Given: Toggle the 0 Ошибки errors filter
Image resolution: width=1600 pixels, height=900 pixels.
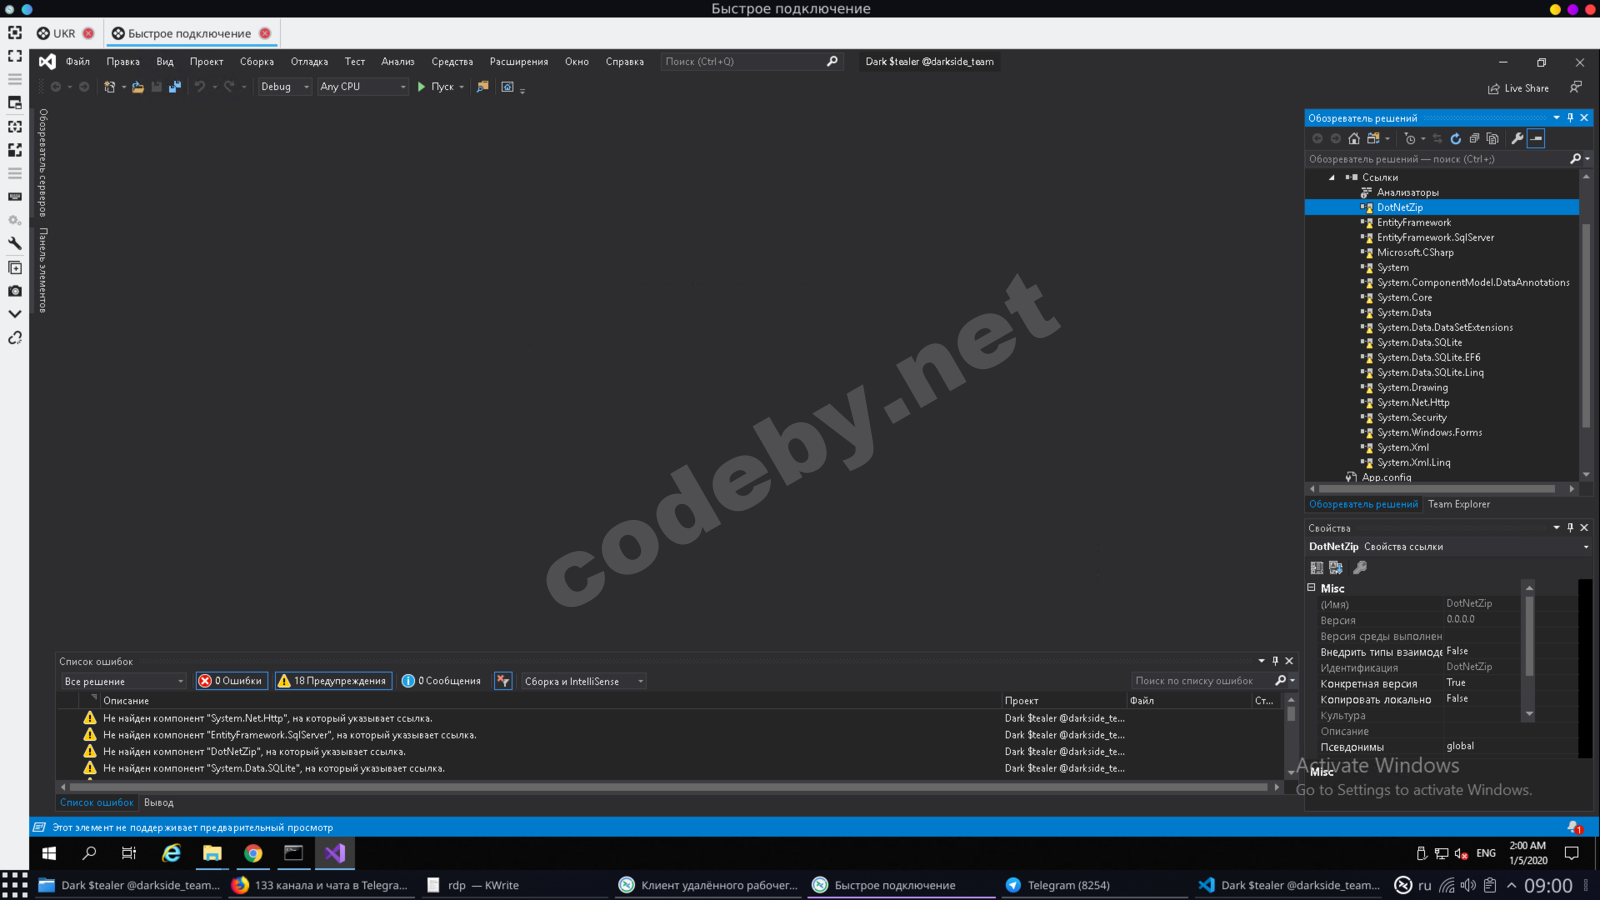Looking at the screenshot, I should pyautogui.click(x=231, y=681).
